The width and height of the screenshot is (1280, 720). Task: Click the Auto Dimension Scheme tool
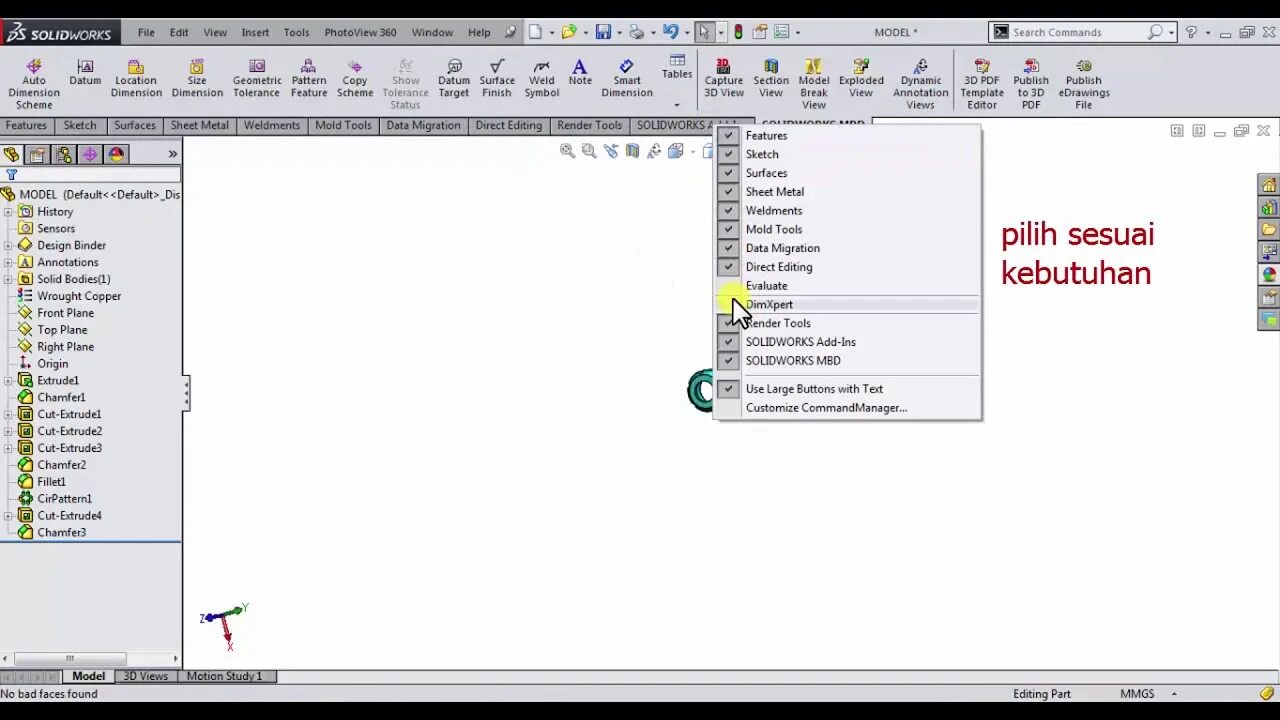[34, 84]
